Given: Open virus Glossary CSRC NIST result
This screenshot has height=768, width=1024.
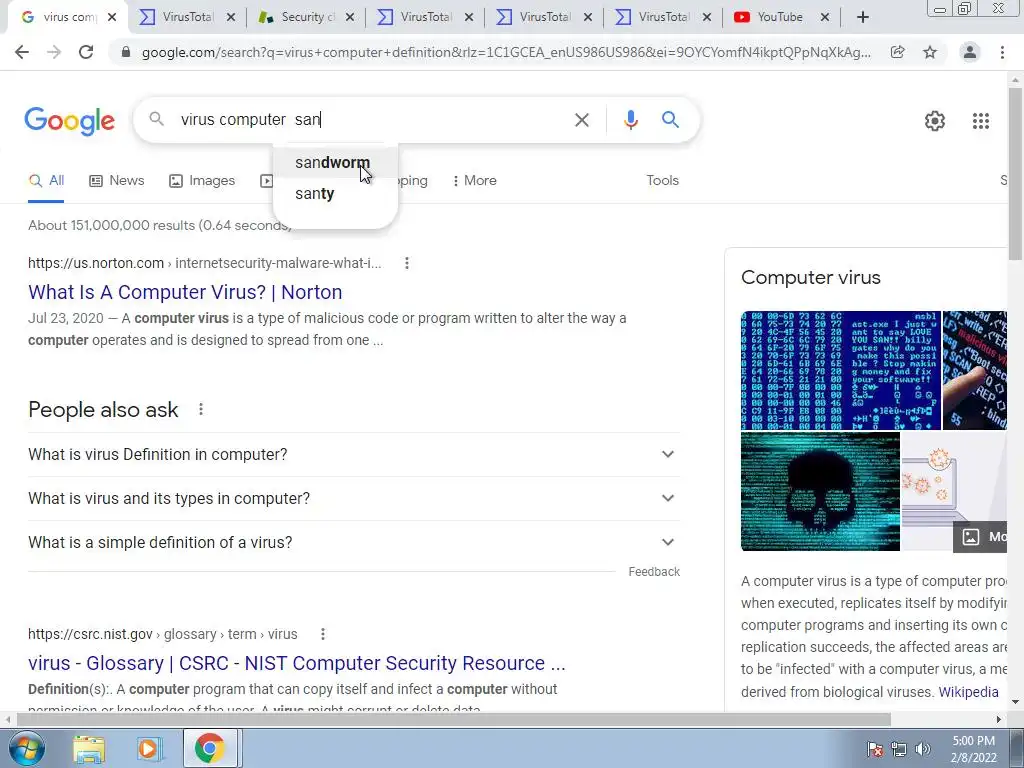Looking at the screenshot, I should [x=296, y=663].
